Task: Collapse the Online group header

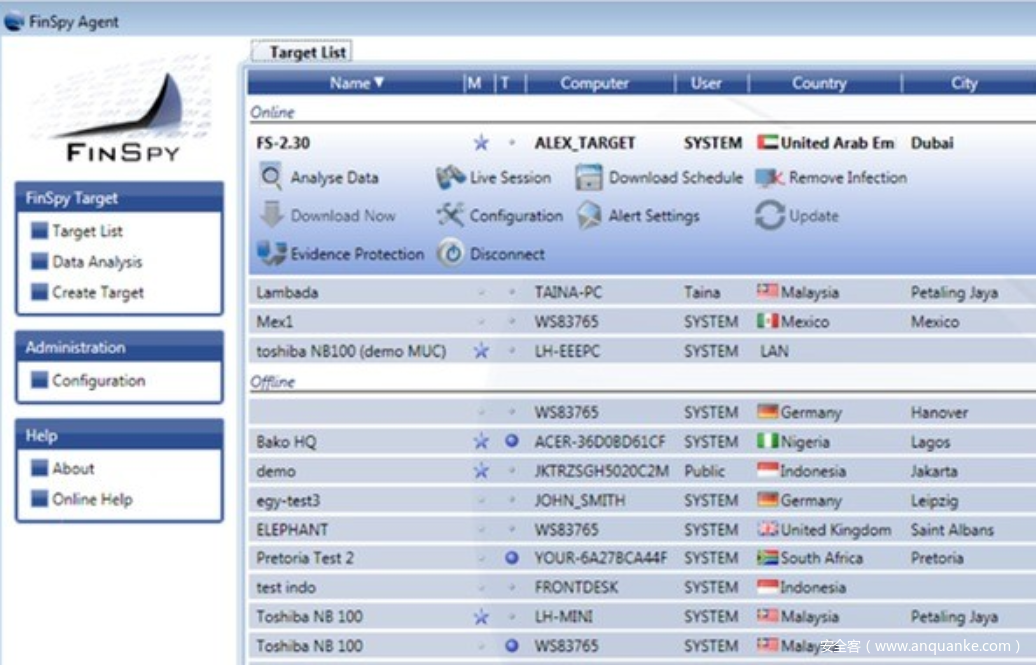Action: (x=272, y=112)
